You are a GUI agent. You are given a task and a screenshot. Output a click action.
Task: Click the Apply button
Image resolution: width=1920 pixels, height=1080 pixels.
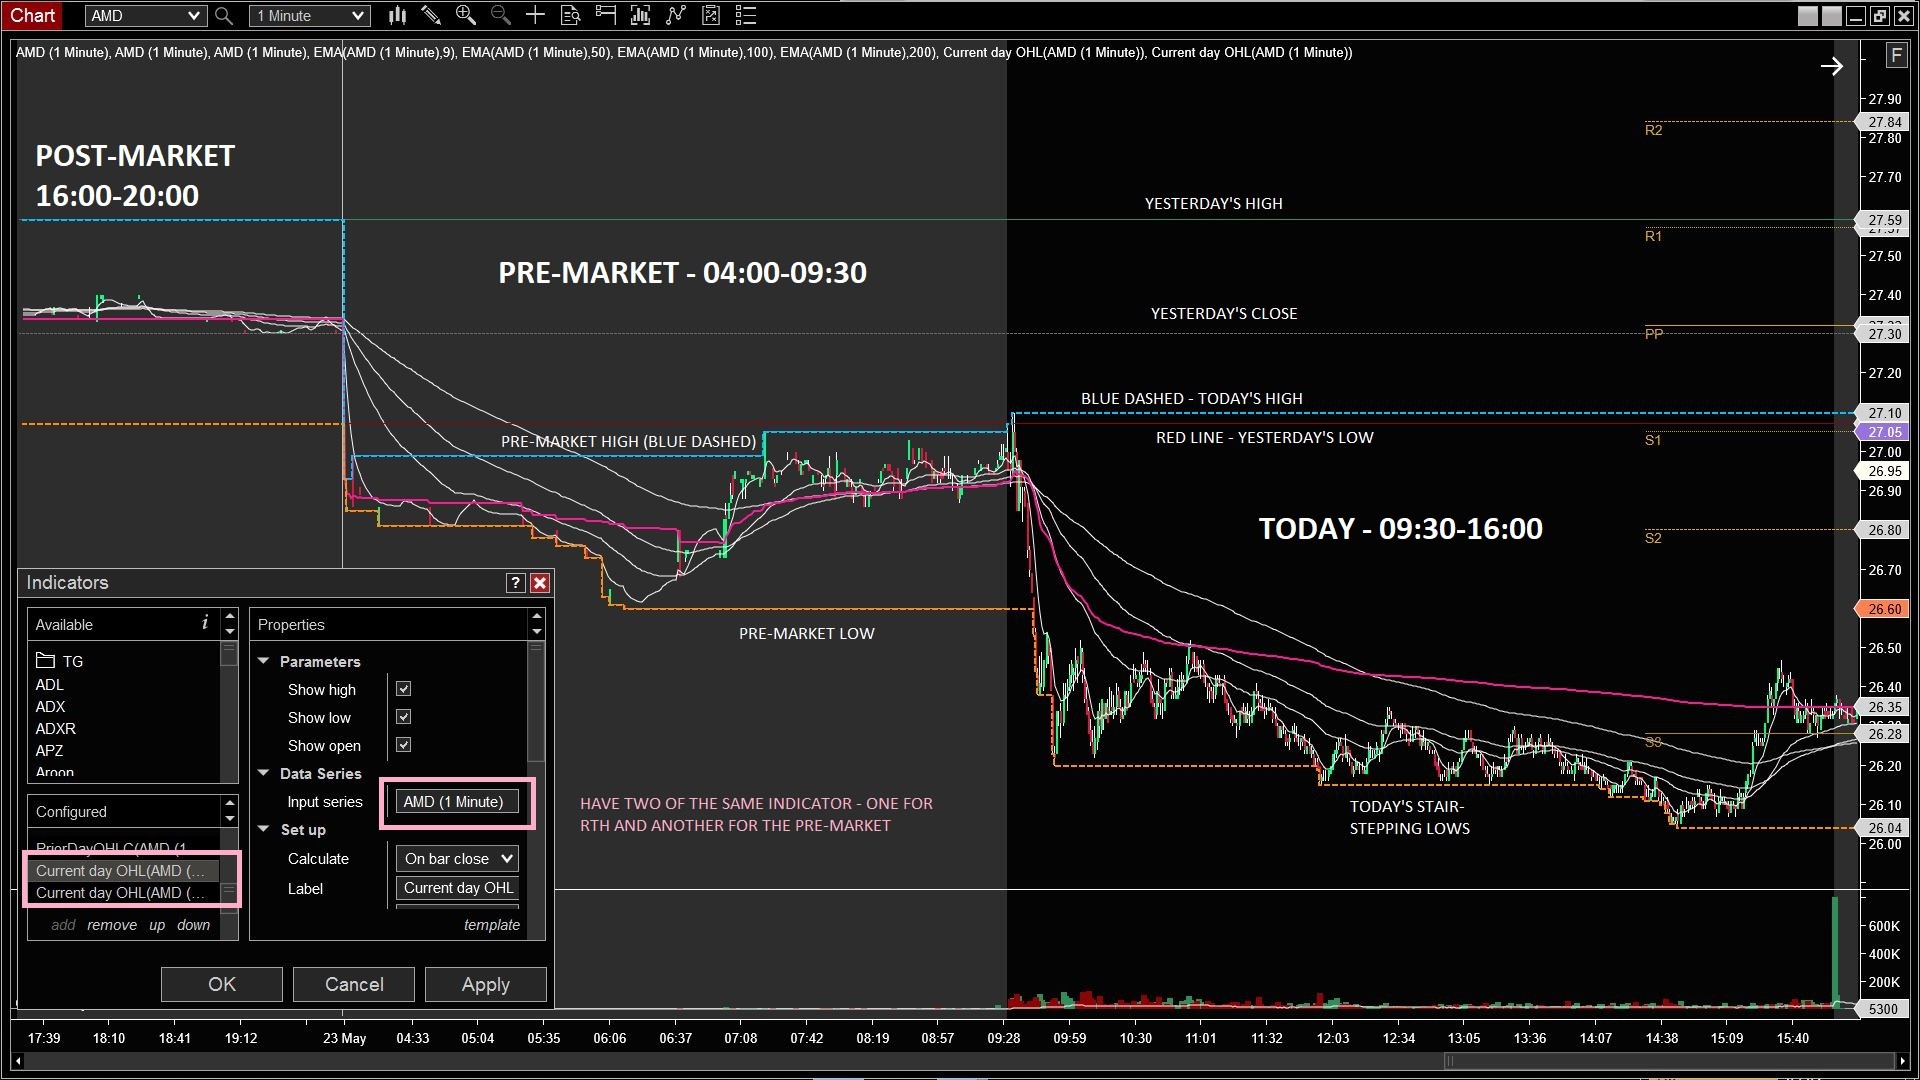click(x=485, y=985)
